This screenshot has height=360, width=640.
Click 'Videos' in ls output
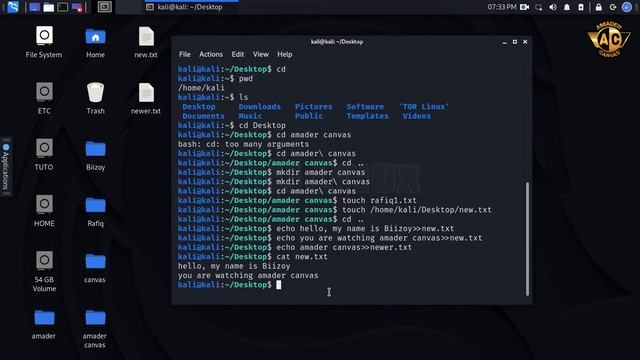tap(416, 116)
